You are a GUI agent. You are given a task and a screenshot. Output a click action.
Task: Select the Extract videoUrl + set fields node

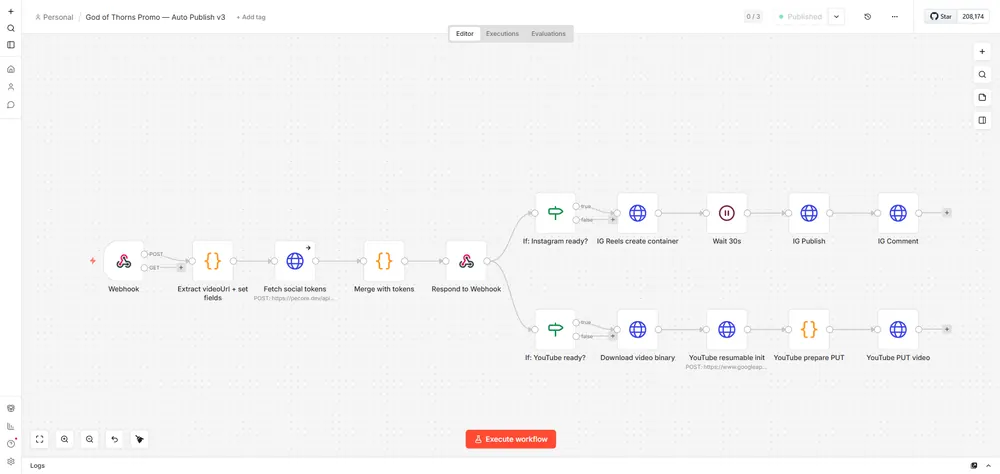(x=213, y=261)
